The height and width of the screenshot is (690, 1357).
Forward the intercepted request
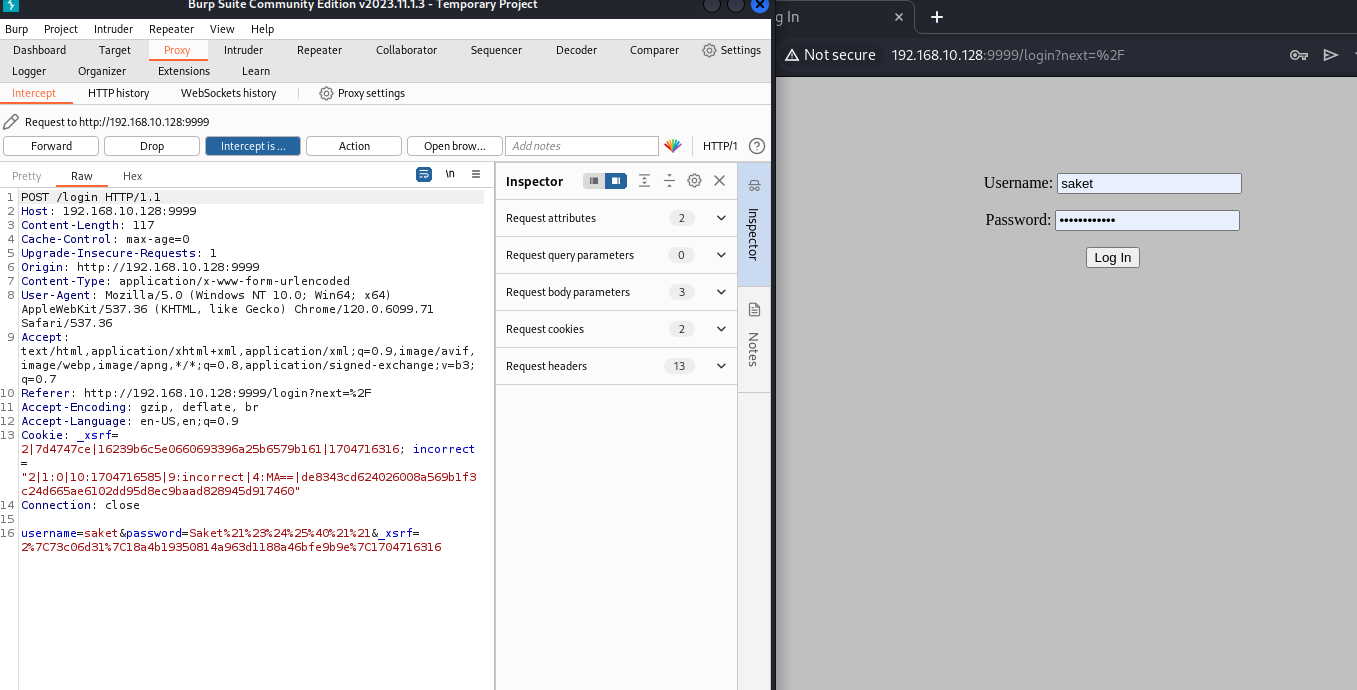click(x=51, y=146)
